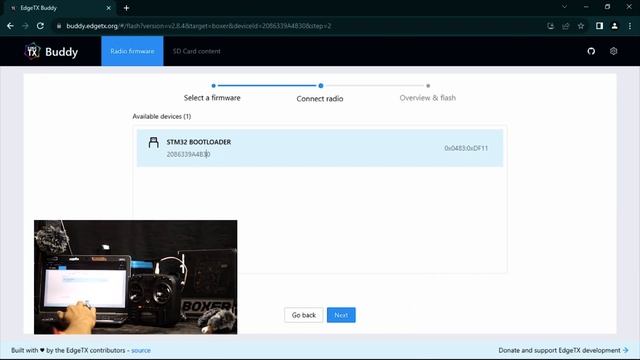640x360 pixels.
Task: Toggle the browser side panel
Action: click(599, 26)
